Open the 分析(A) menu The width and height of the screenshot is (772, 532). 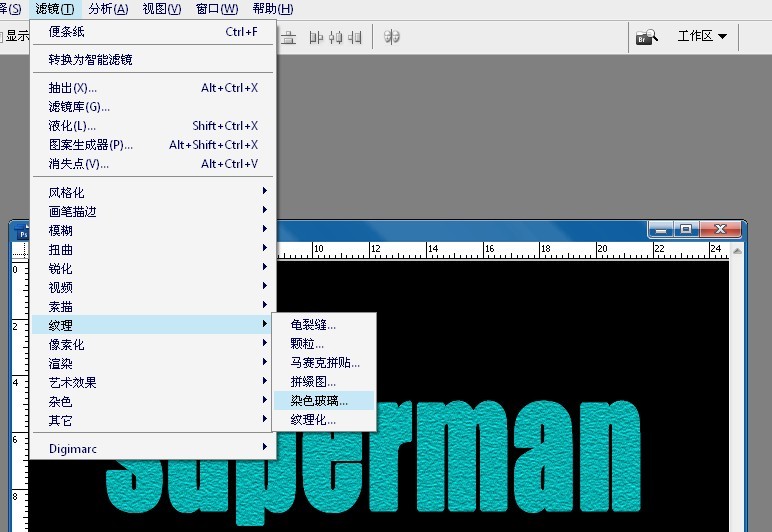[108, 9]
